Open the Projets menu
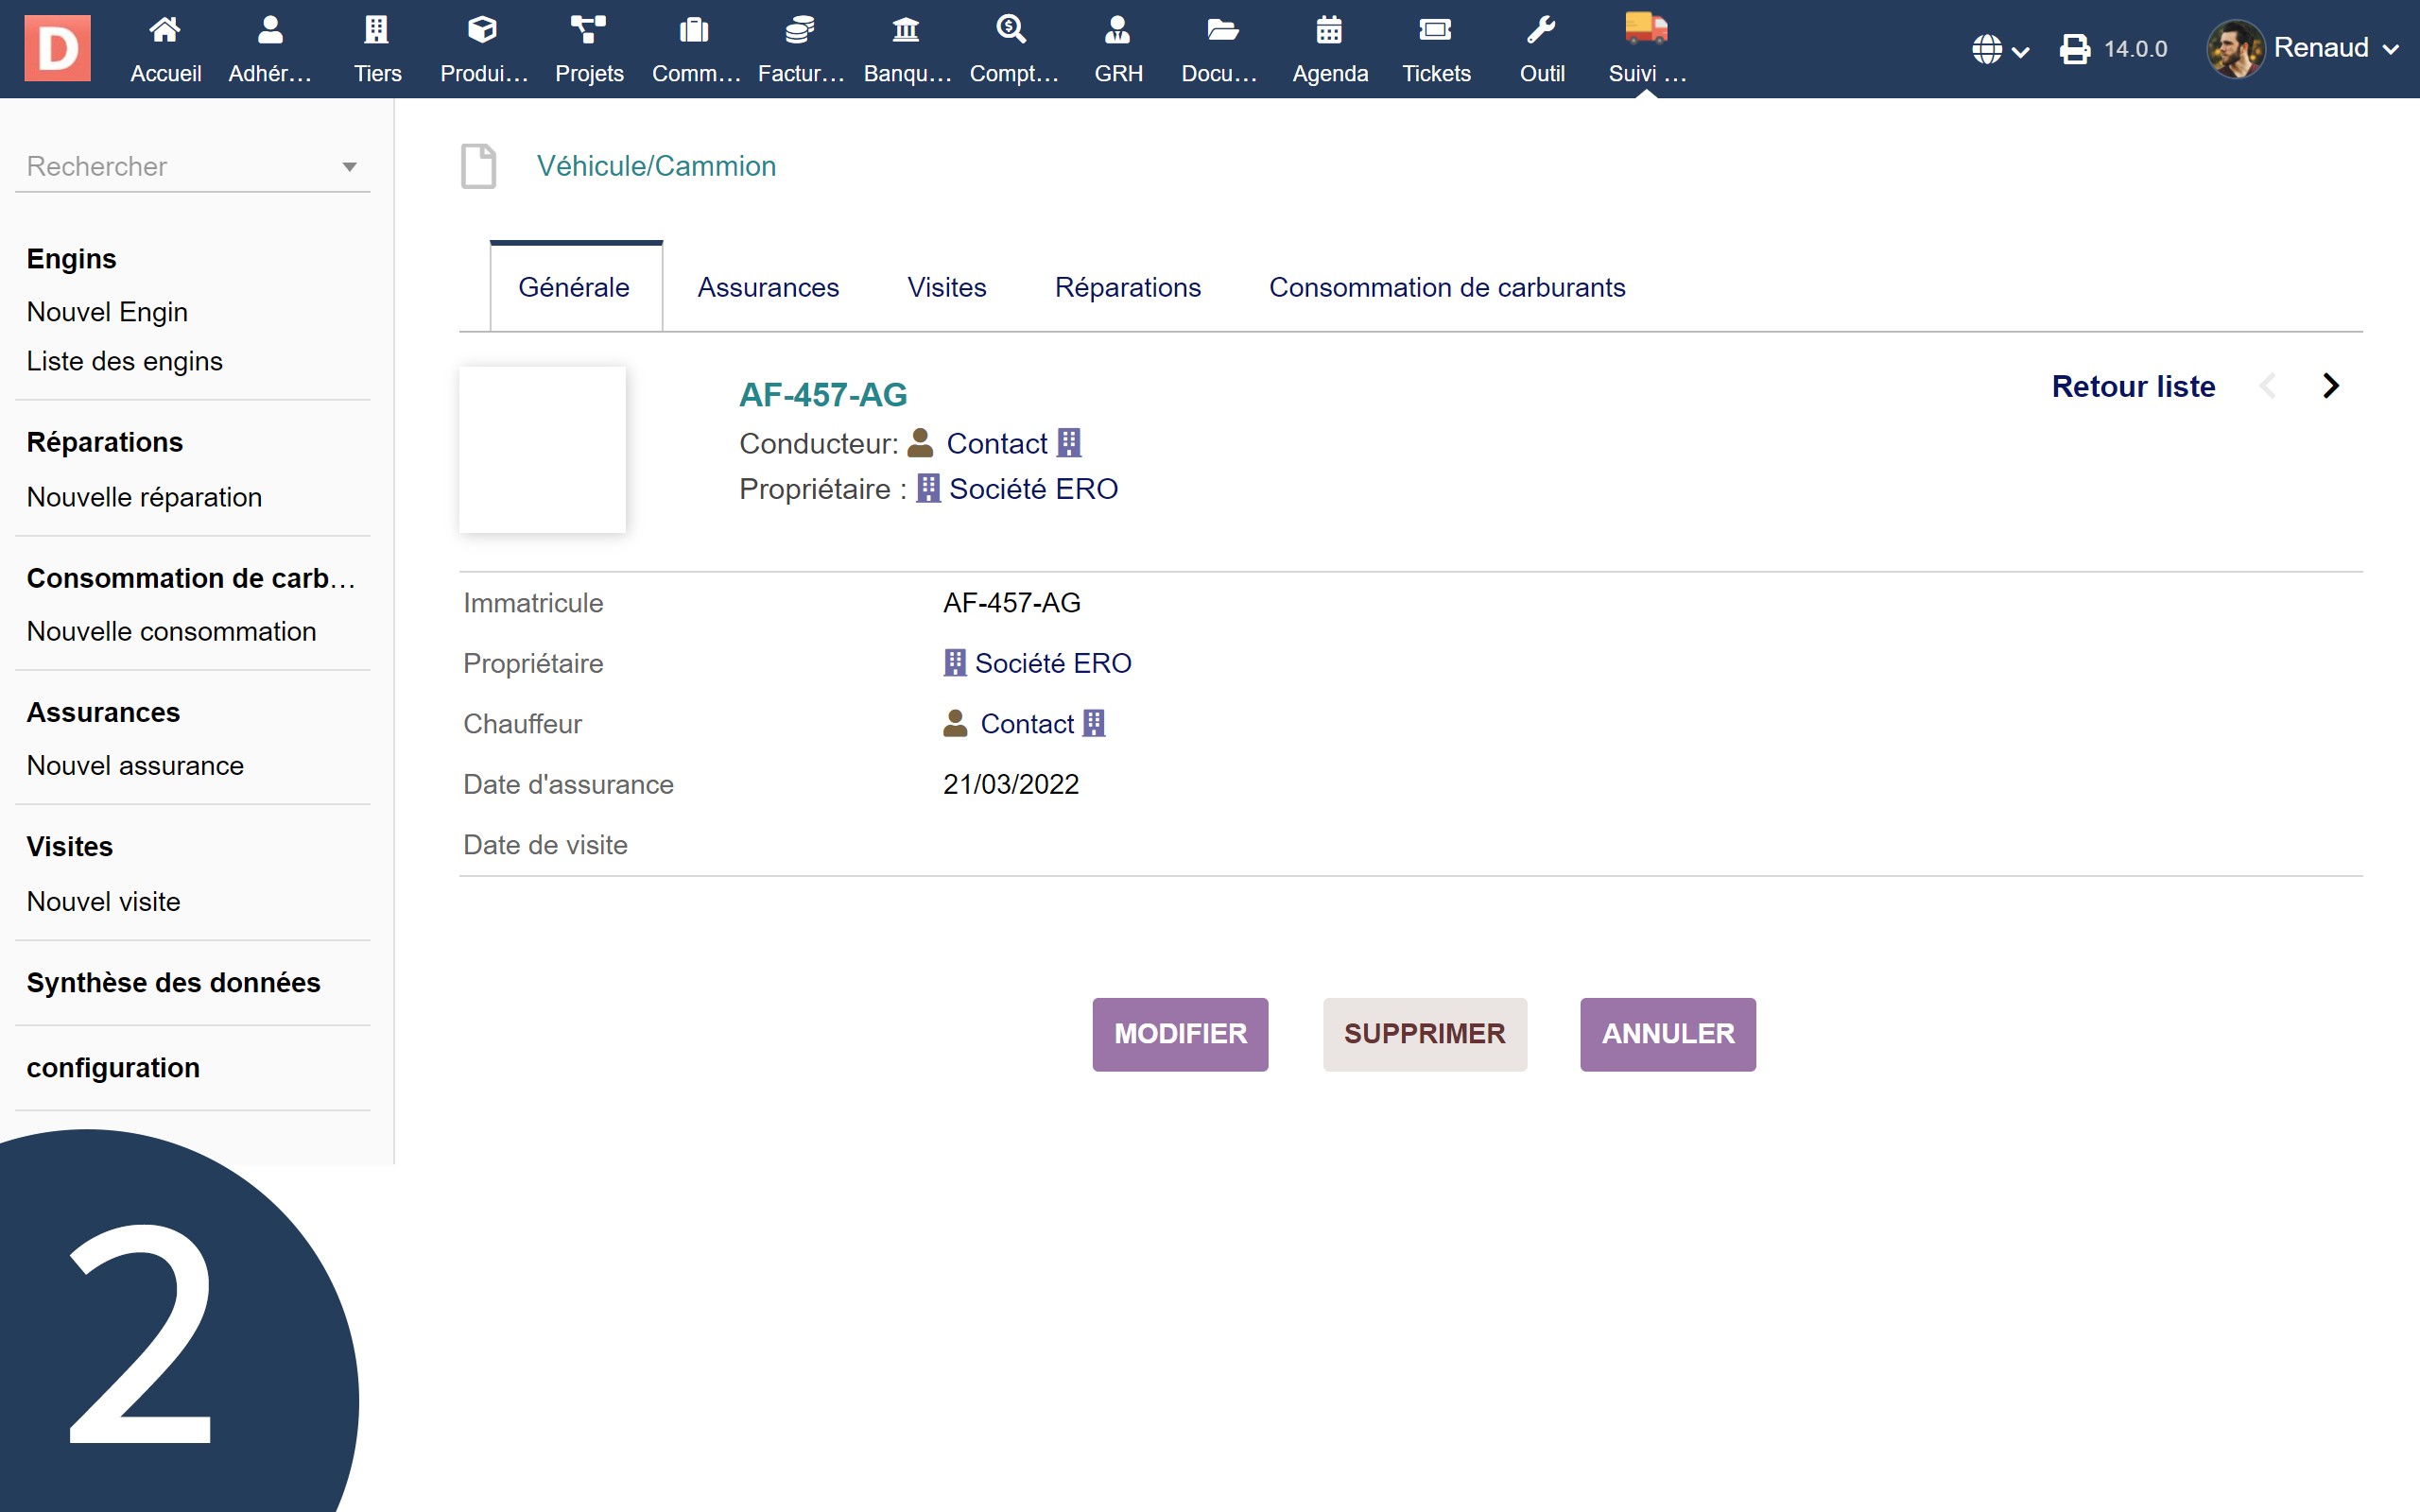This screenshot has height=1512, width=2420. click(589, 49)
